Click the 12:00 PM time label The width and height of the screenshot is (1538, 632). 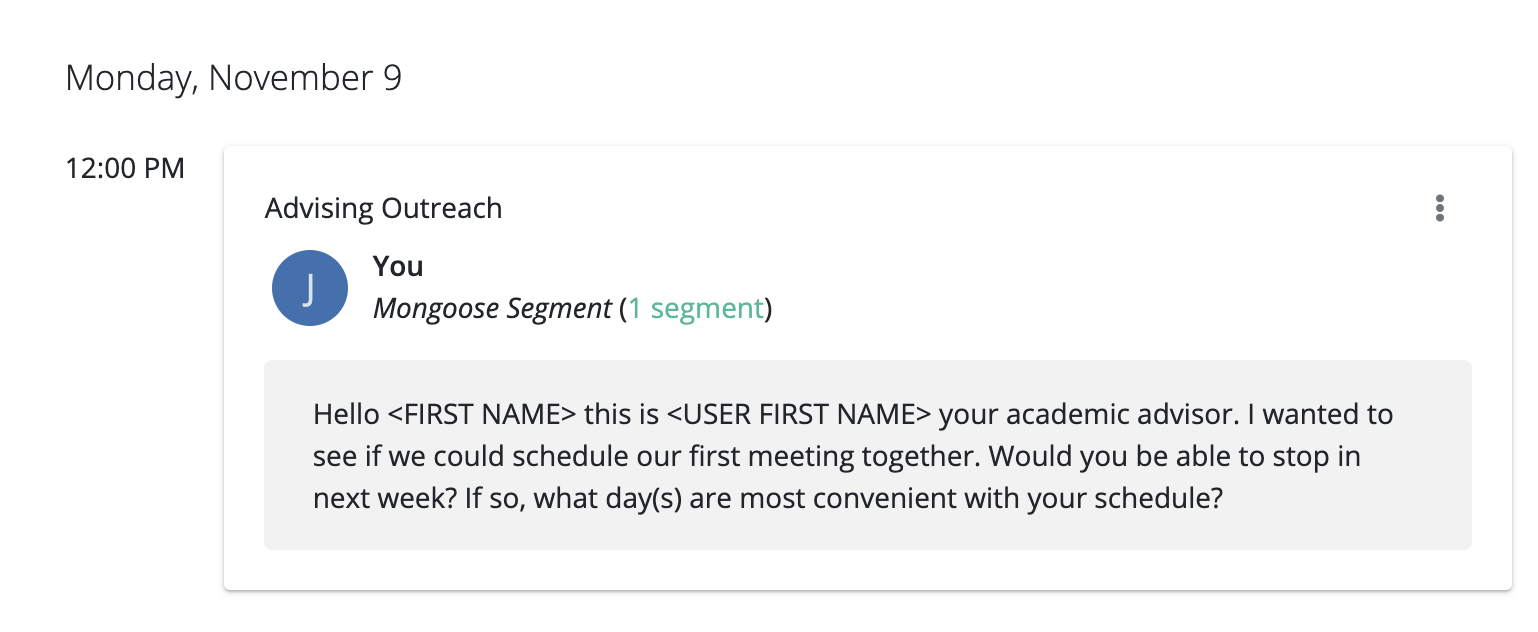point(125,168)
